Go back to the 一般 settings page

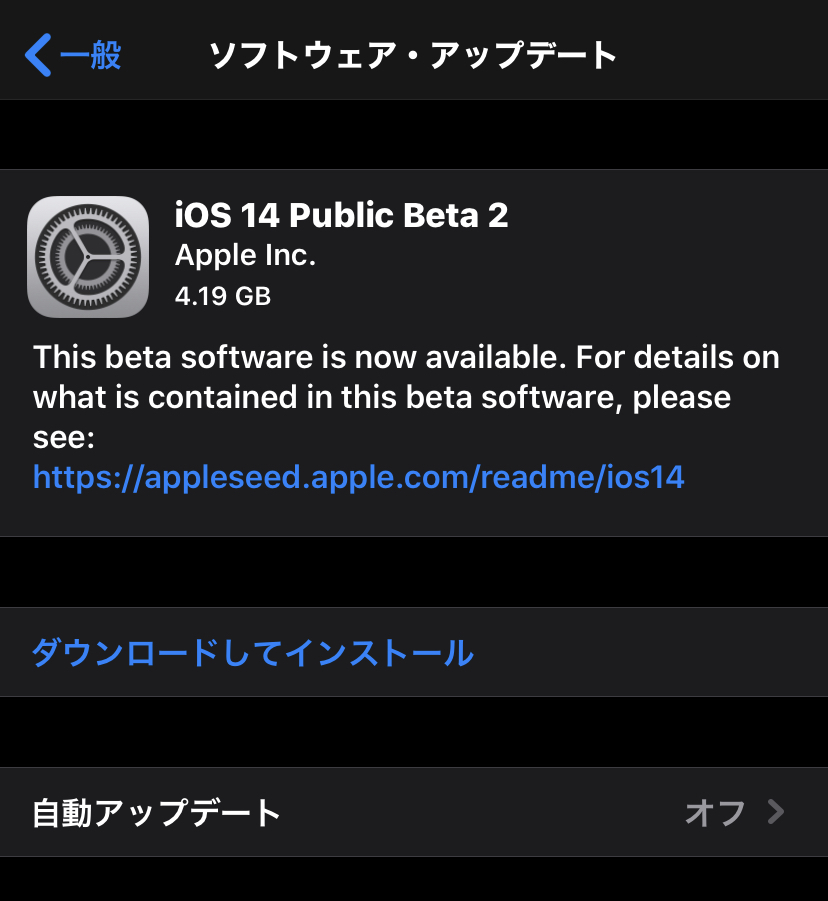pos(73,55)
